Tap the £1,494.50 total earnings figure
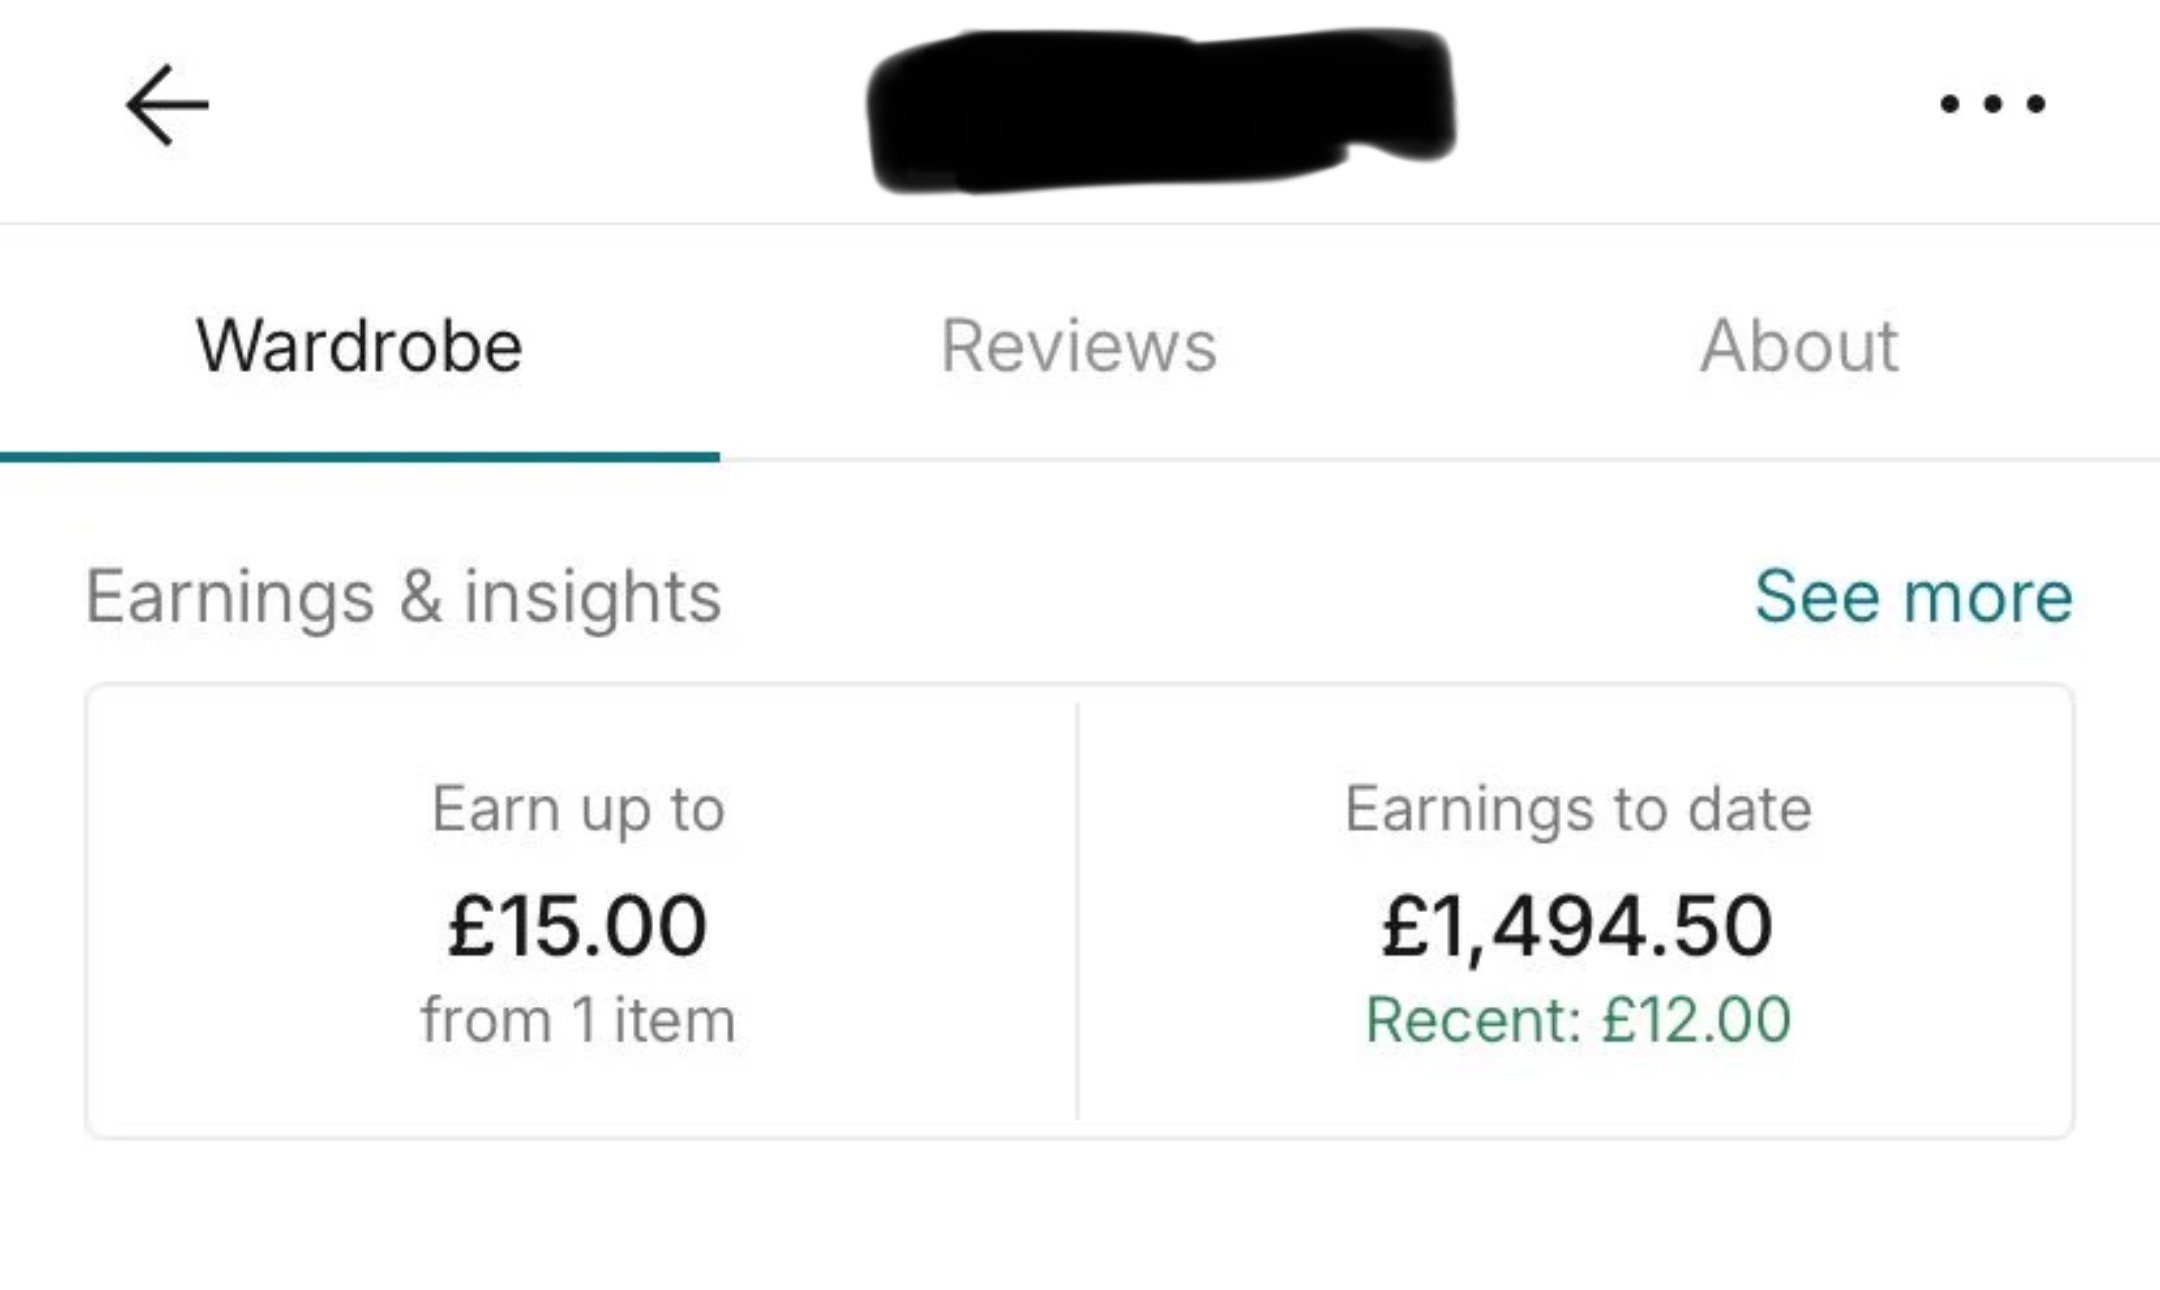The width and height of the screenshot is (2160, 1290). coord(1578,926)
